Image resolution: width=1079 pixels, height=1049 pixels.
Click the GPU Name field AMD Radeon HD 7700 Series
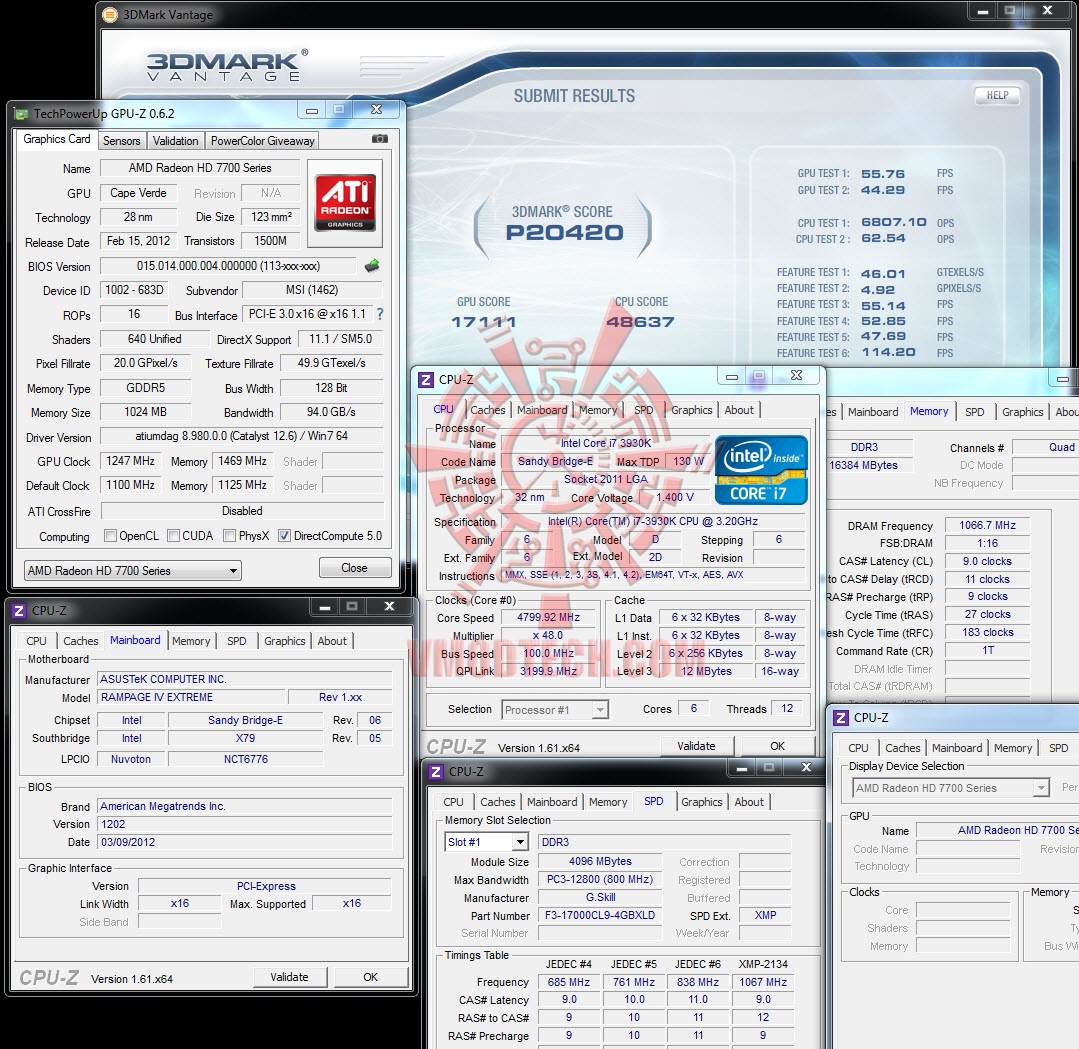tap(200, 168)
